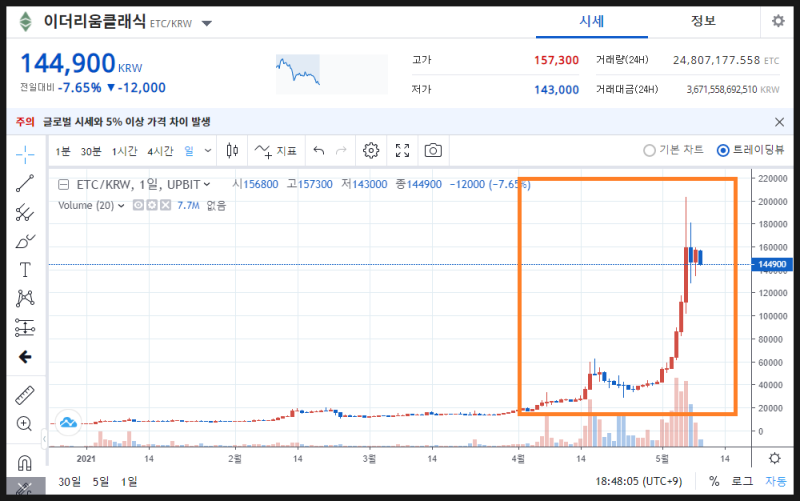Select the 4시간 interval
The width and height of the screenshot is (800, 501).
click(160, 151)
